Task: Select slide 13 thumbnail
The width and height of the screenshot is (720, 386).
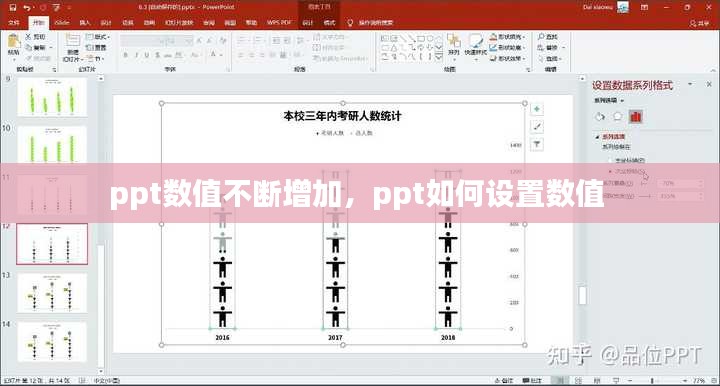Action: click(x=52, y=293)
